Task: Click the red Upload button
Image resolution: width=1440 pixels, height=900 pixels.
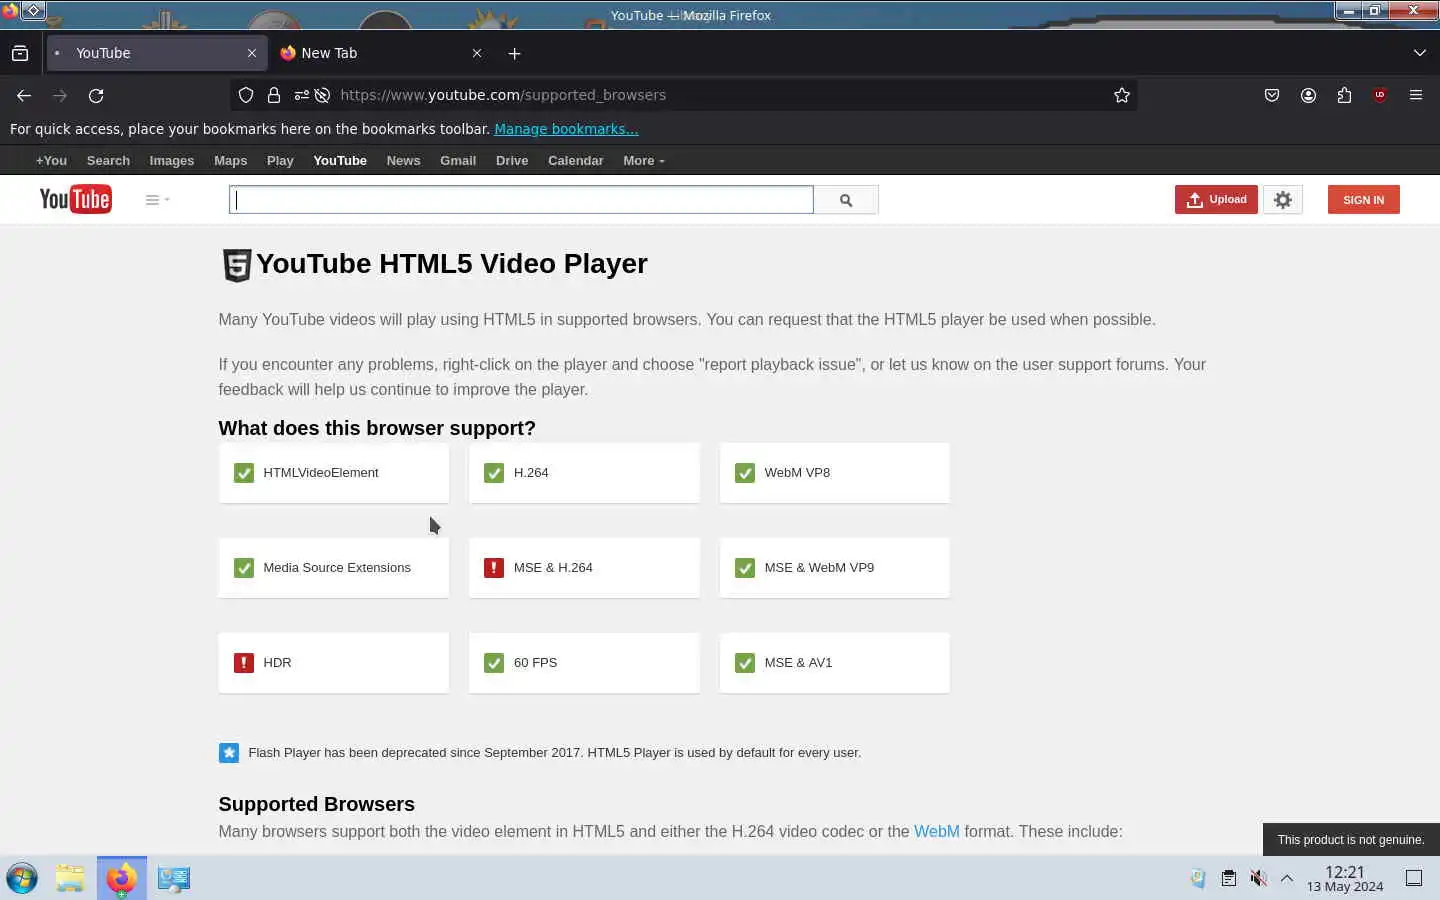Action: (1216, 200)
